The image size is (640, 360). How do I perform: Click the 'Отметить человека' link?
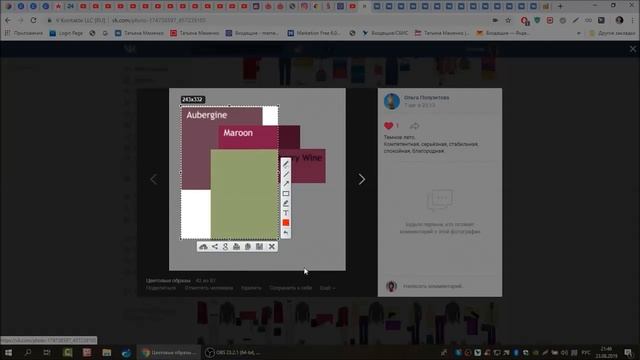[x=209, y=288]
